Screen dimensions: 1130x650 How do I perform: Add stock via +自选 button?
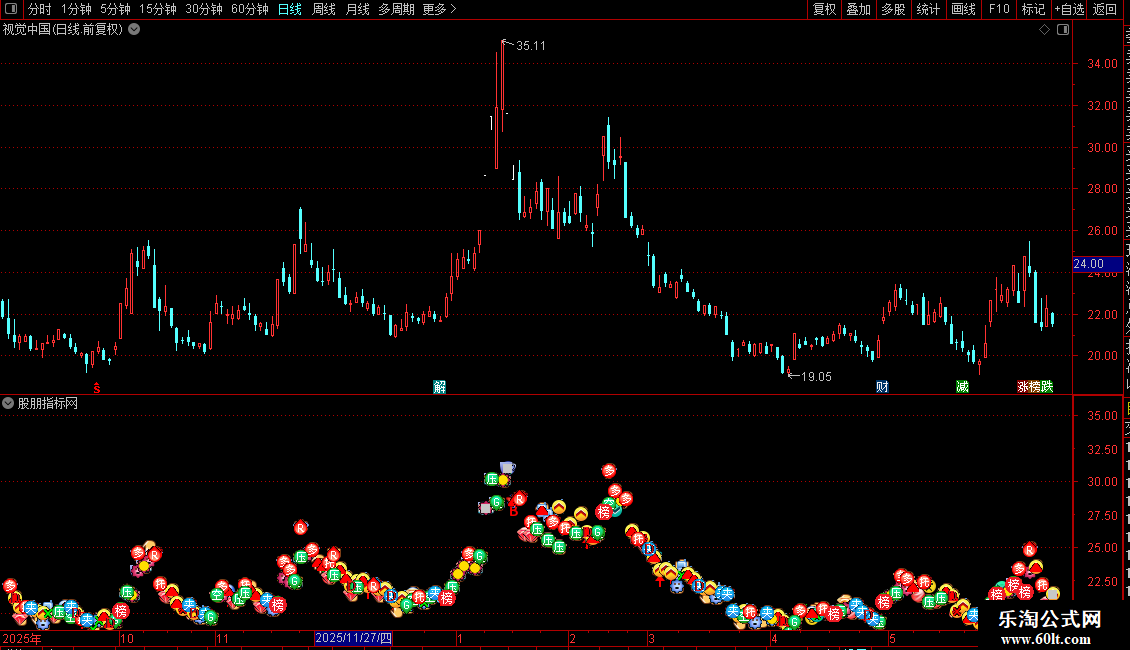click(x=1069, y=9)
